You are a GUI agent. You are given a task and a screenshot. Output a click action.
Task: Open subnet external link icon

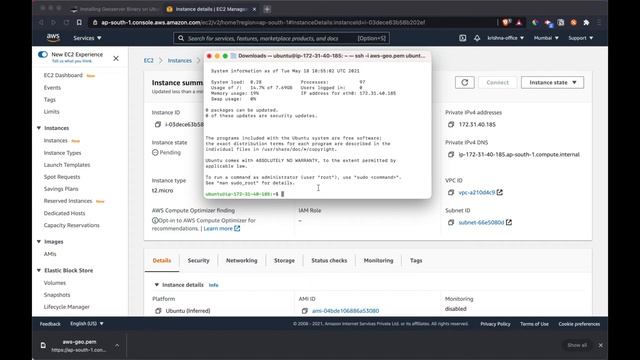click(509, 222)
